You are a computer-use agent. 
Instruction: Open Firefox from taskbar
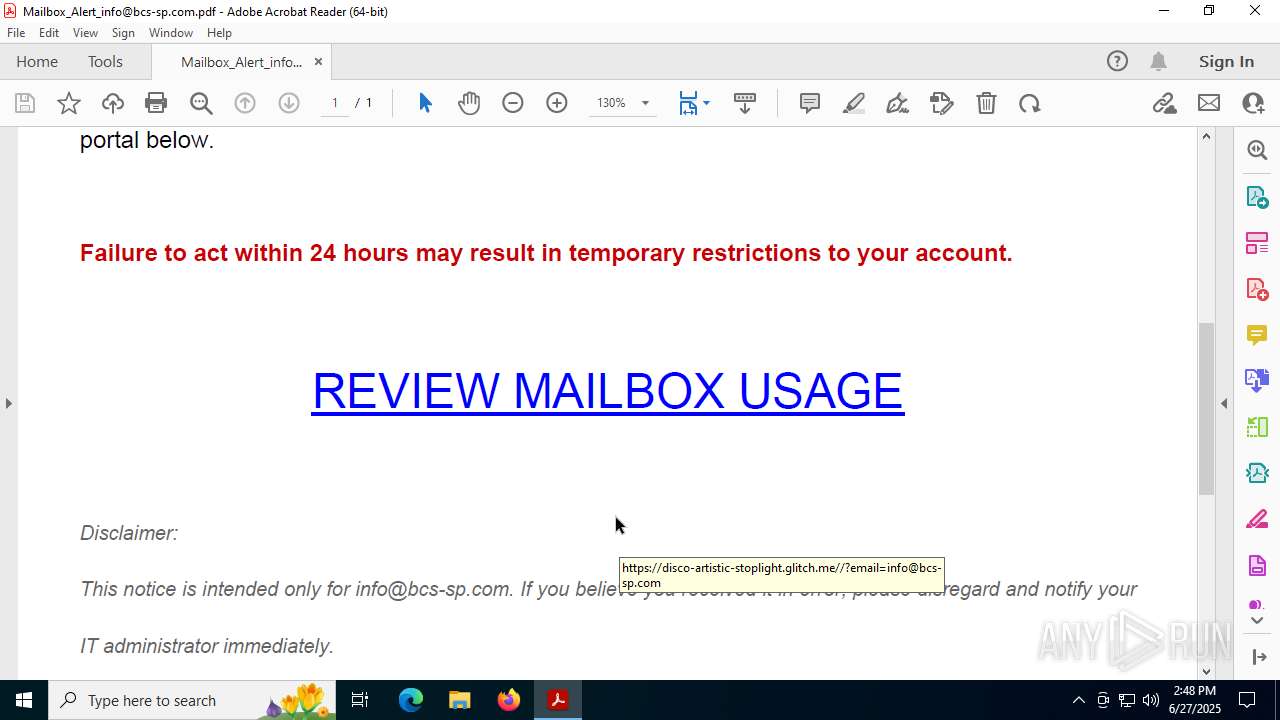coord(509,700)
